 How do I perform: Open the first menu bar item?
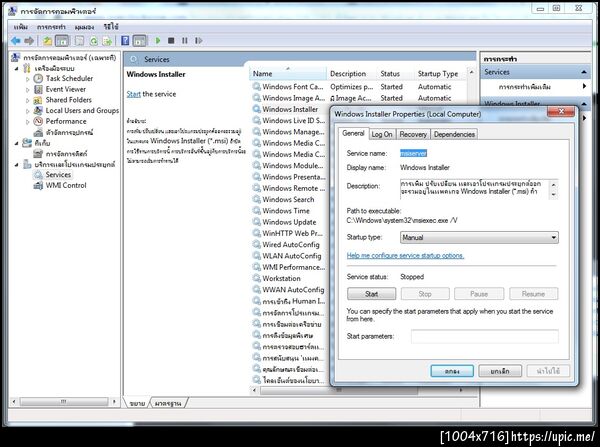click(x=21, y=27)
